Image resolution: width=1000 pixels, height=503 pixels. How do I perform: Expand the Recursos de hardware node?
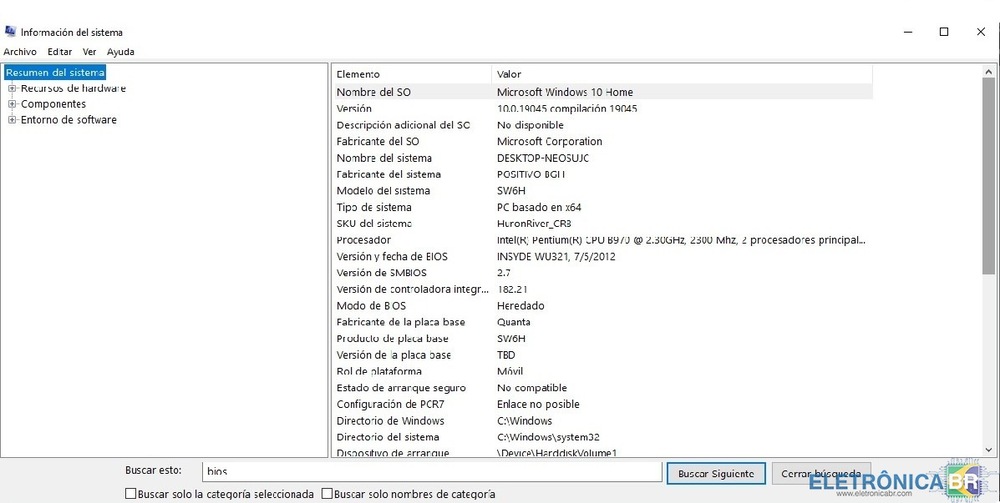(12, 88)
